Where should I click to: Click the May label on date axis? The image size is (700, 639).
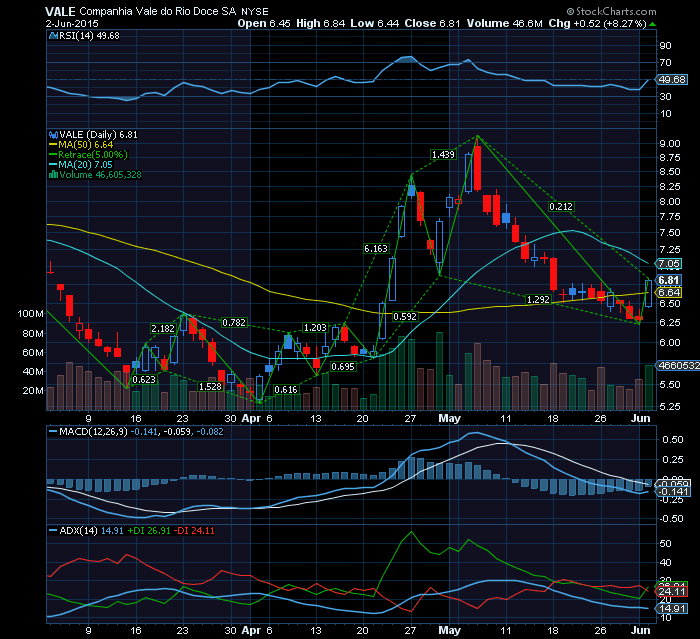(446, 420)
